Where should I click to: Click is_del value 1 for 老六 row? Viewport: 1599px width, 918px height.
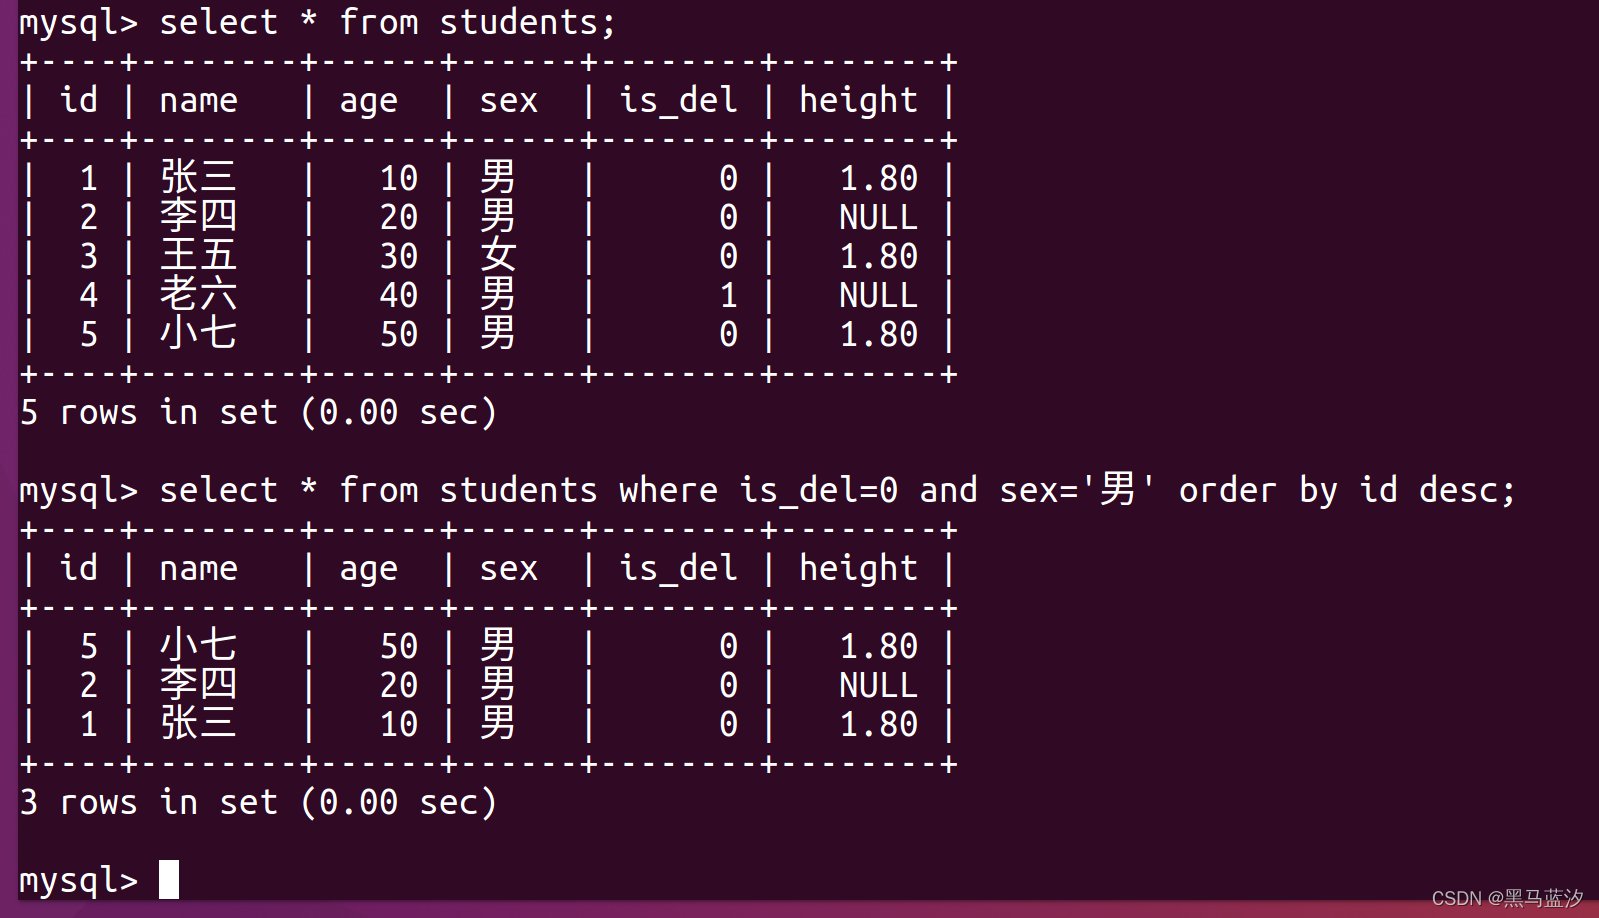728,295
